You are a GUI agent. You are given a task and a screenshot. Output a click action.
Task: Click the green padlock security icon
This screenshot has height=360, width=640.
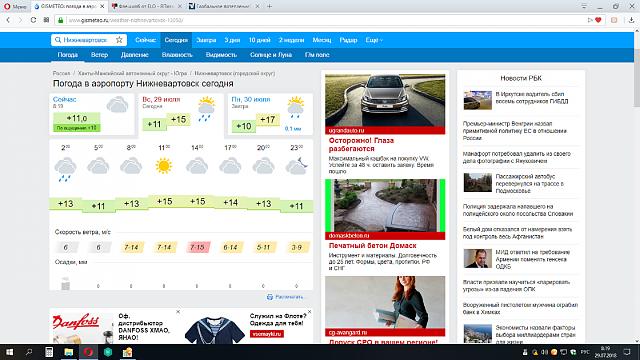click(60, 20)
